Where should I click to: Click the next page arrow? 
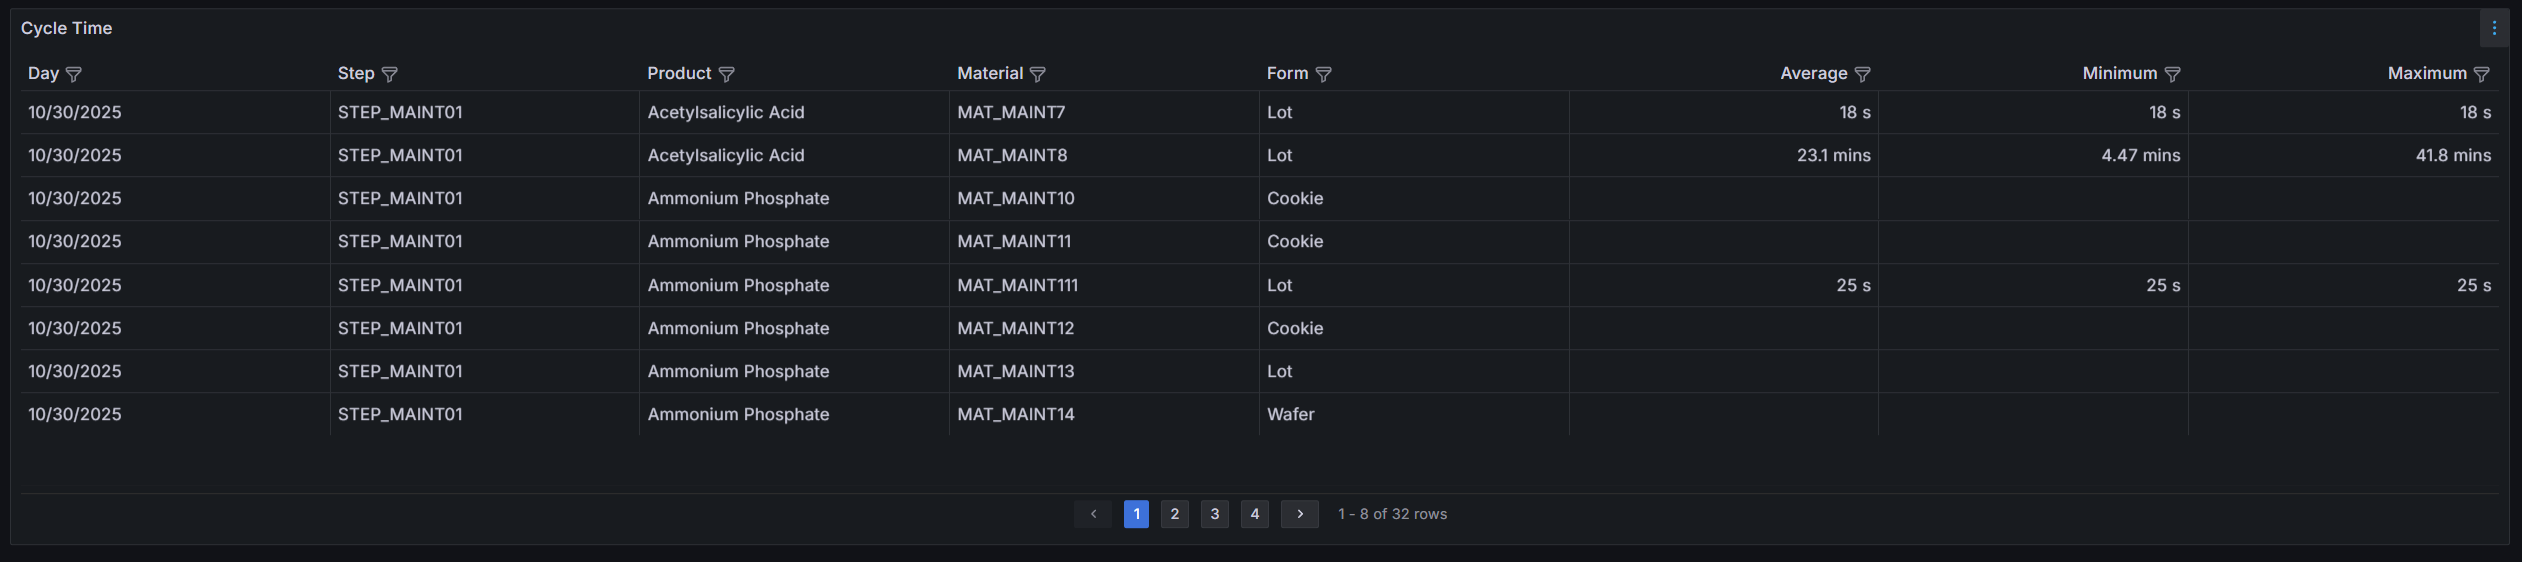(x=1300, y=514)
